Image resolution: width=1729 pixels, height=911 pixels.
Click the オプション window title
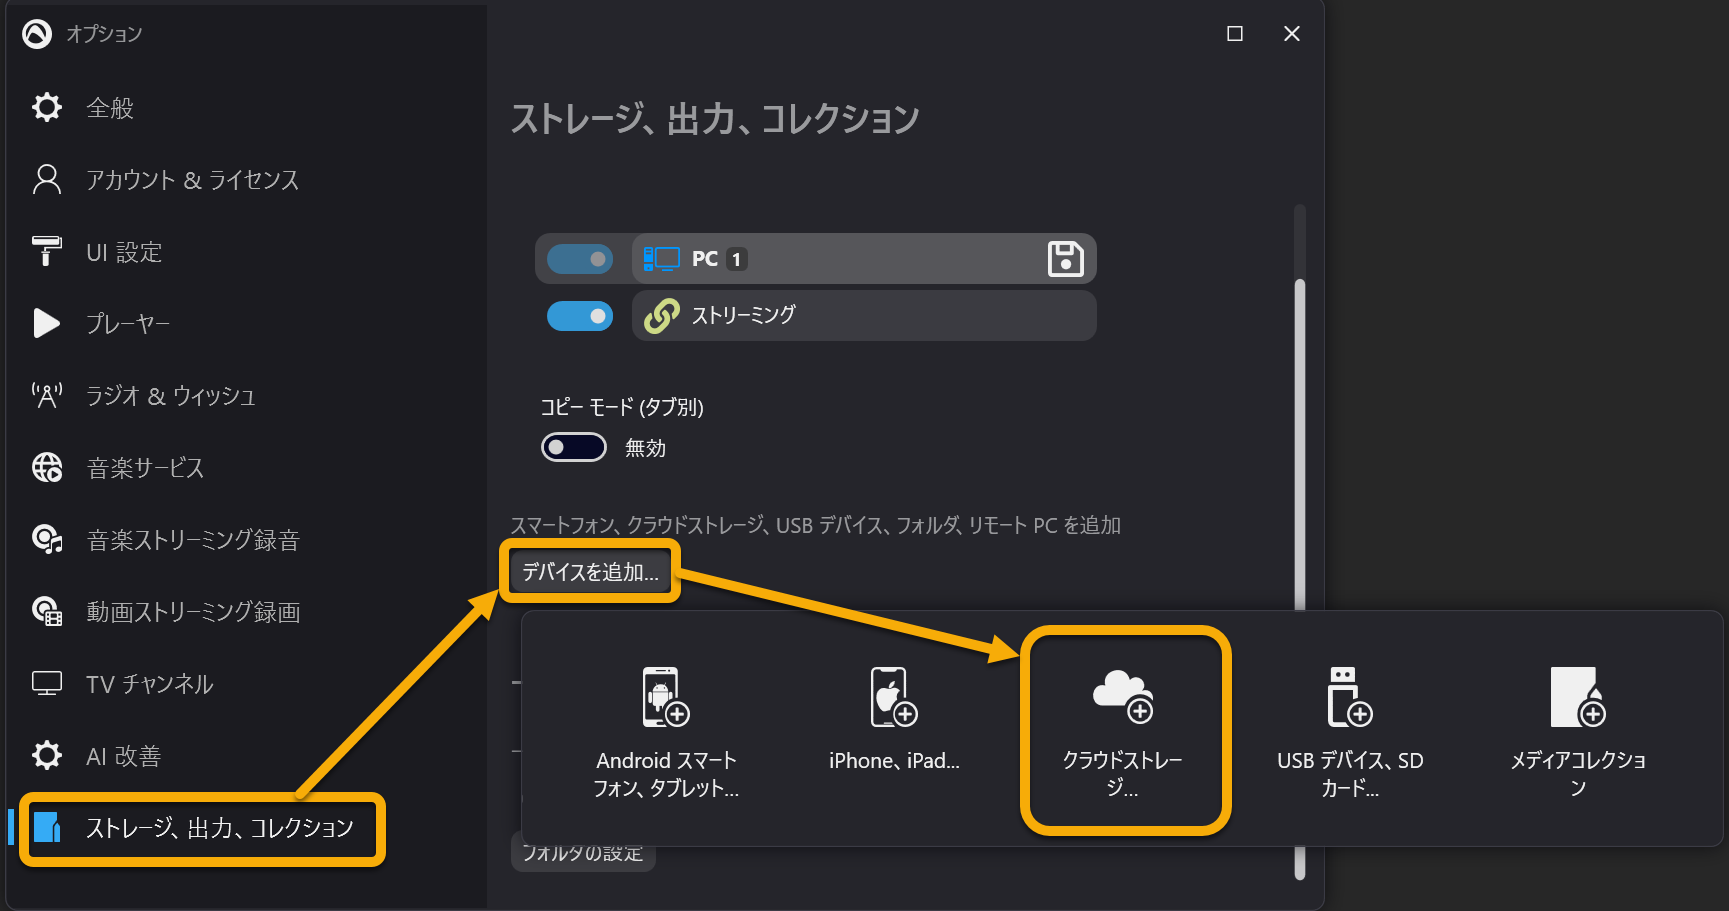pos(104,34)
